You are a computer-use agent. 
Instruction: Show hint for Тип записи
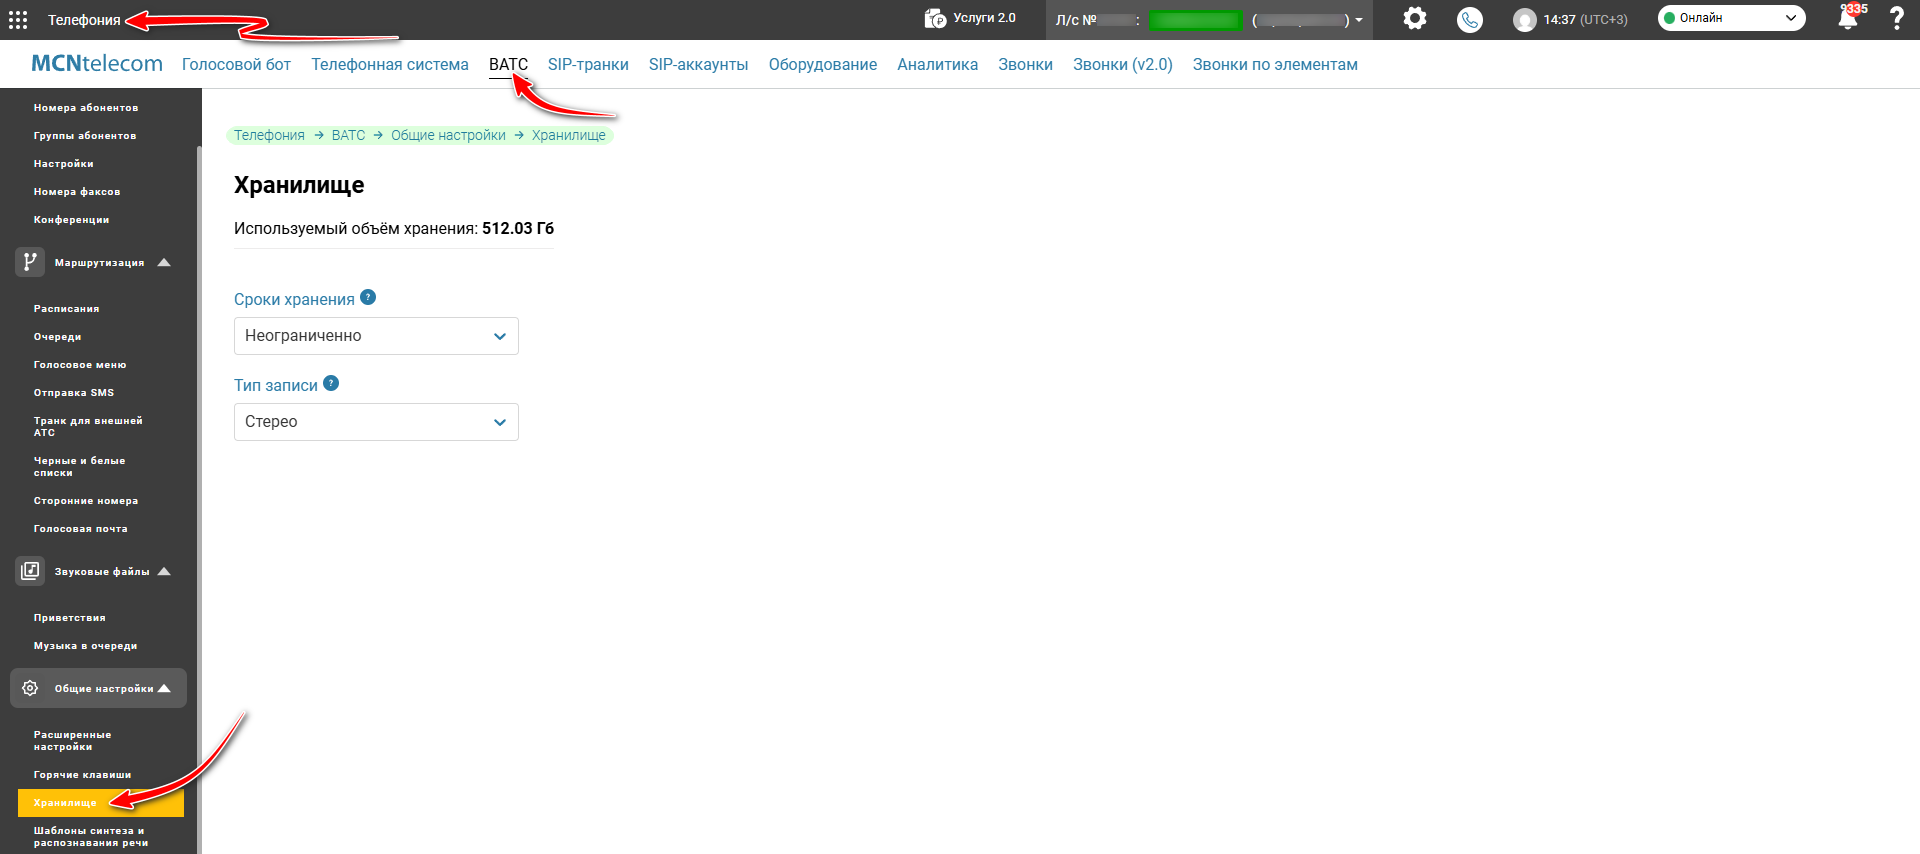click(x=331, y=383)
